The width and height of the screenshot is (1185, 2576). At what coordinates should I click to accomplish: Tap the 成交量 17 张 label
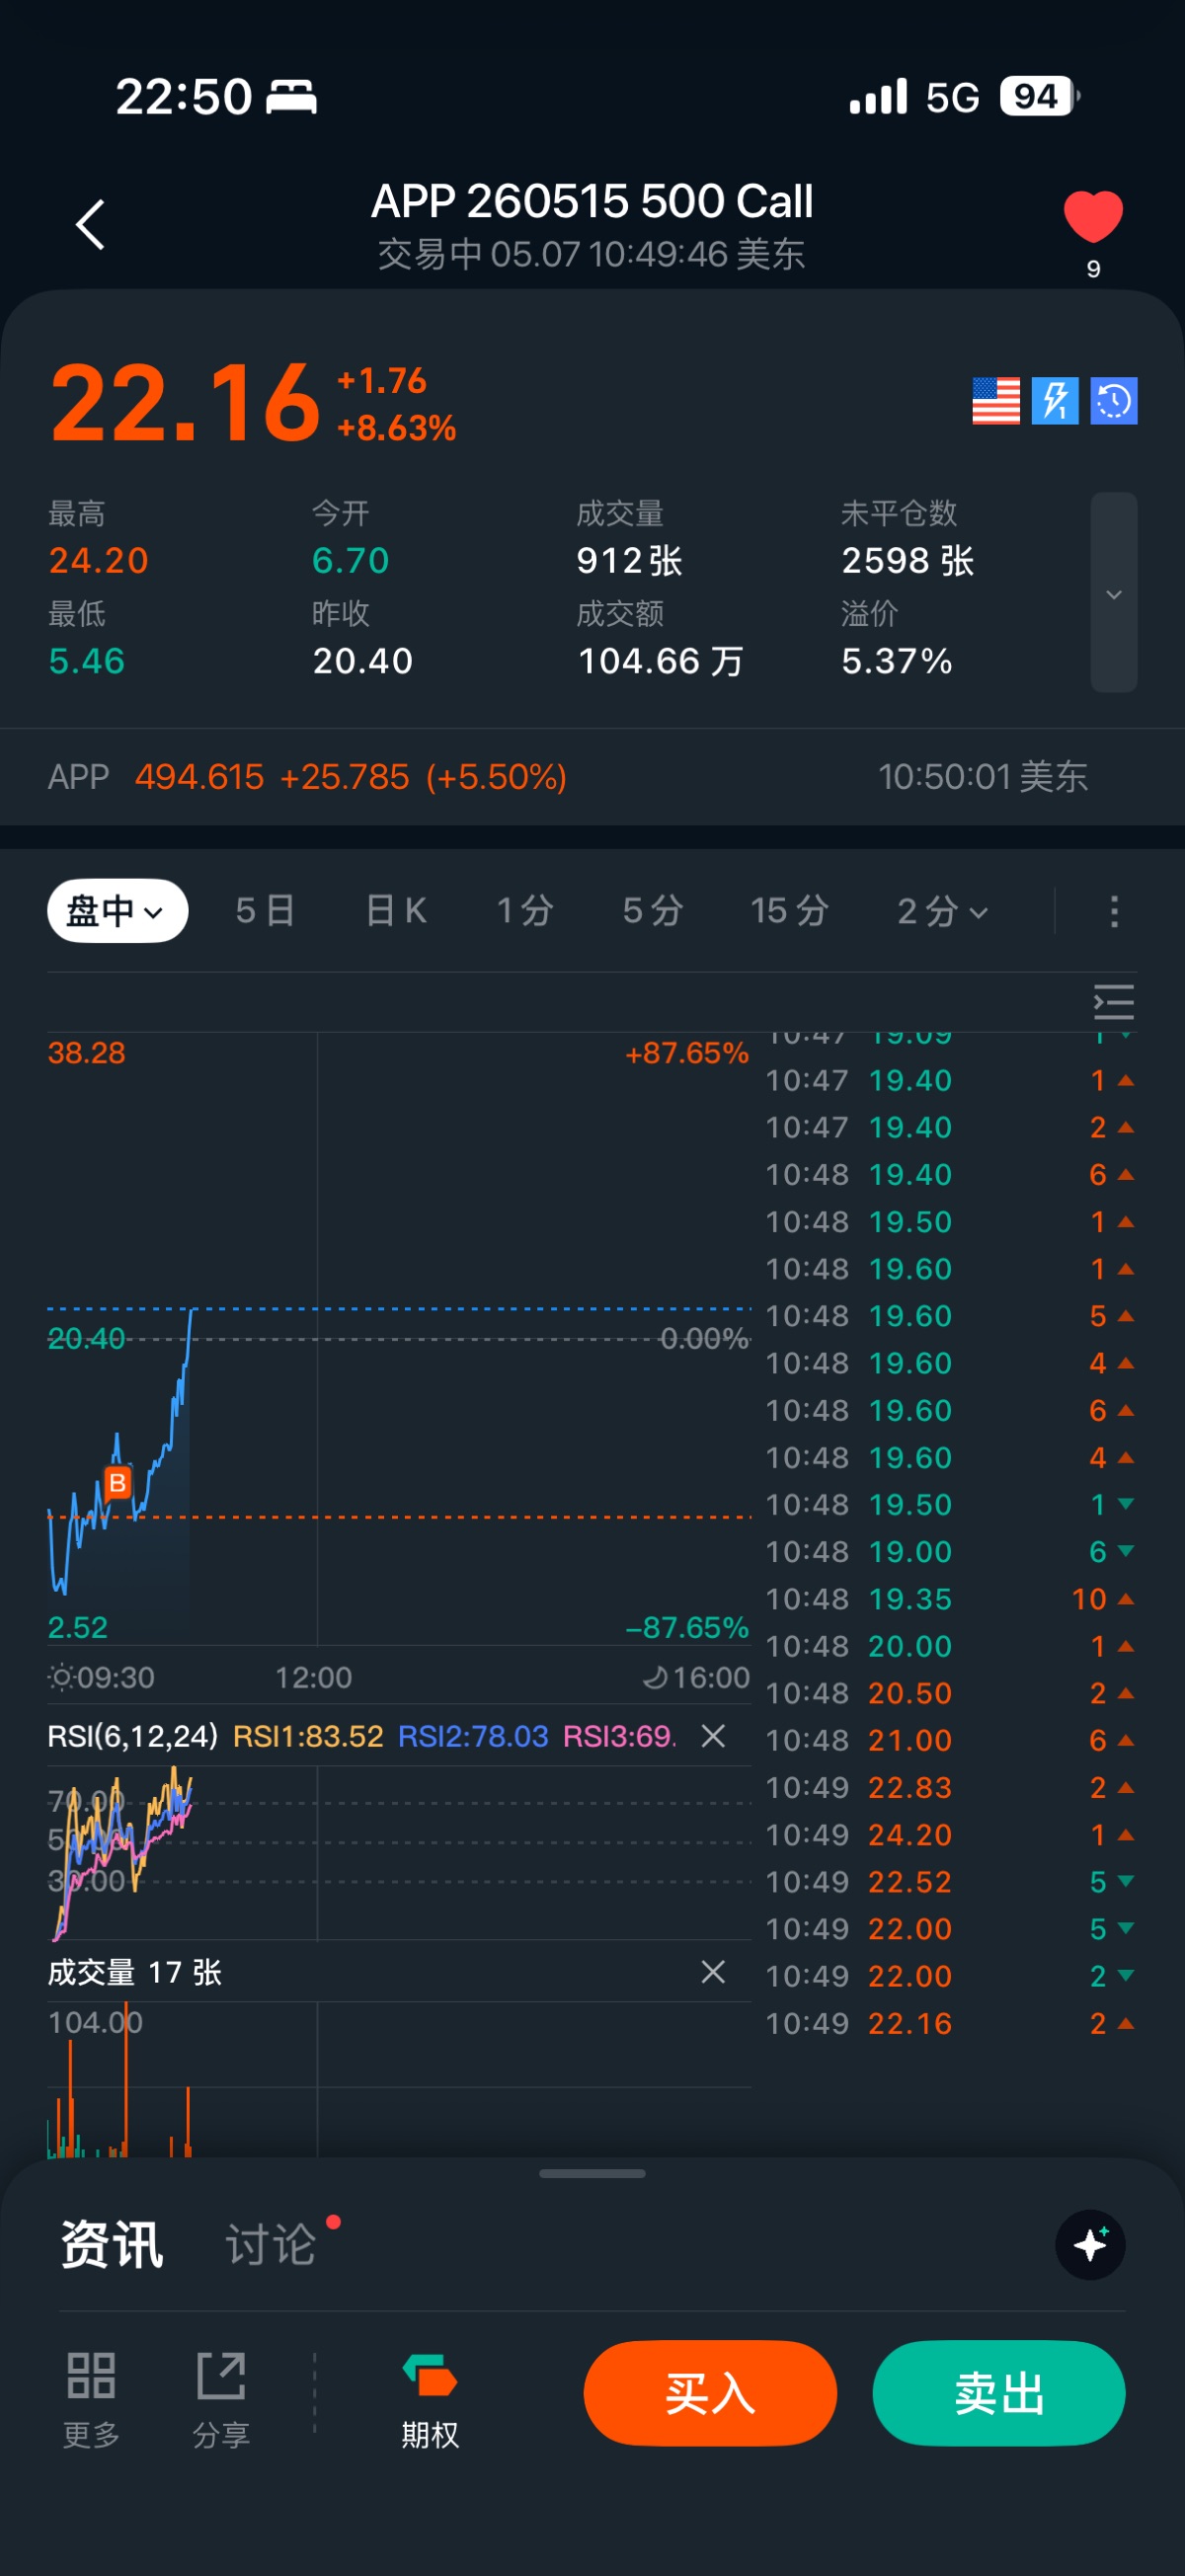135,1972
